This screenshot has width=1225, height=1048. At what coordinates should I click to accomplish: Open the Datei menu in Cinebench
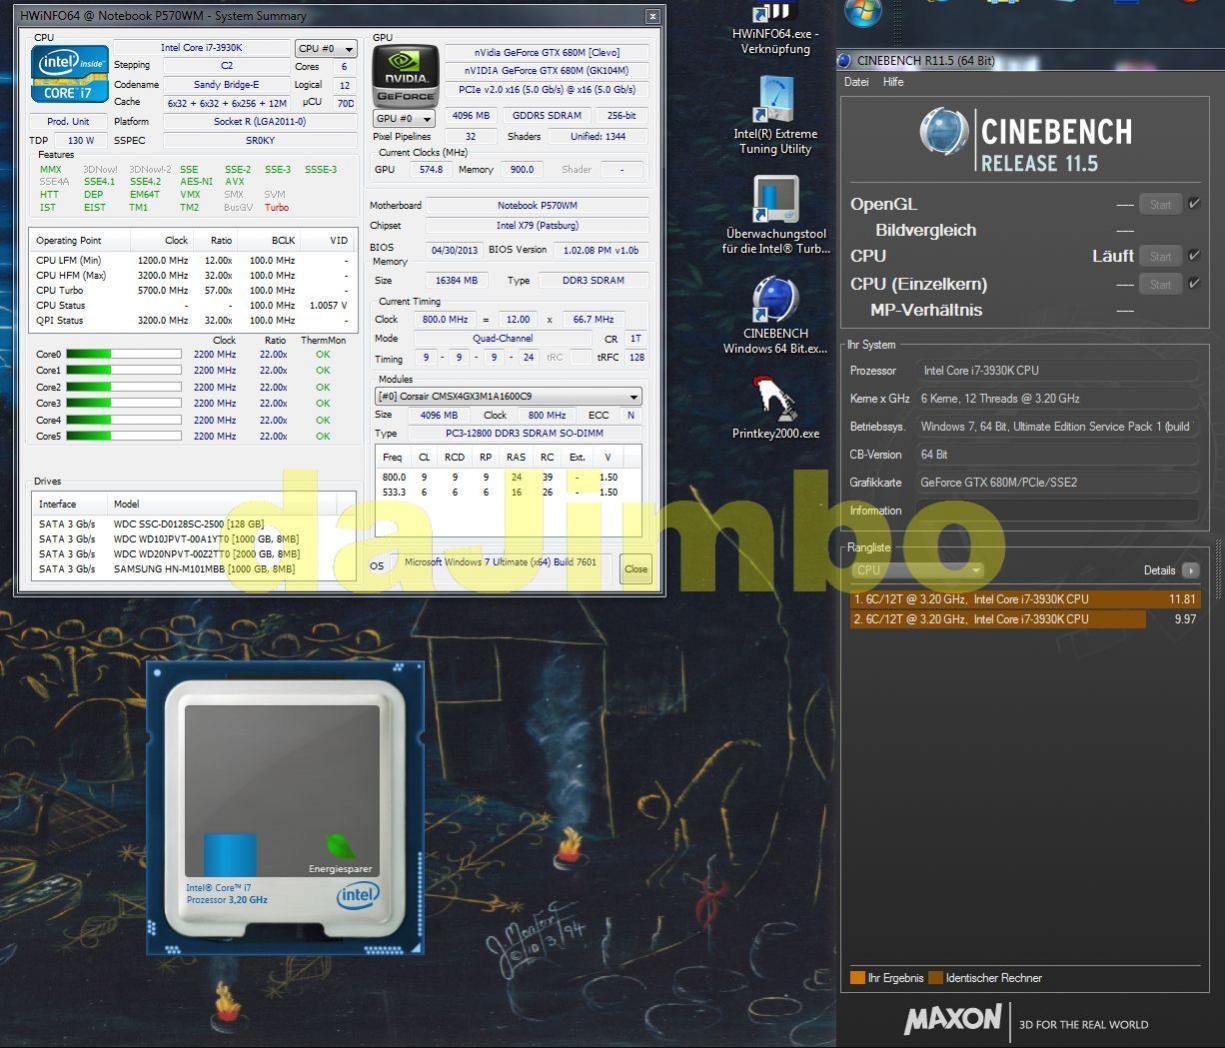(x=856, y=82)
